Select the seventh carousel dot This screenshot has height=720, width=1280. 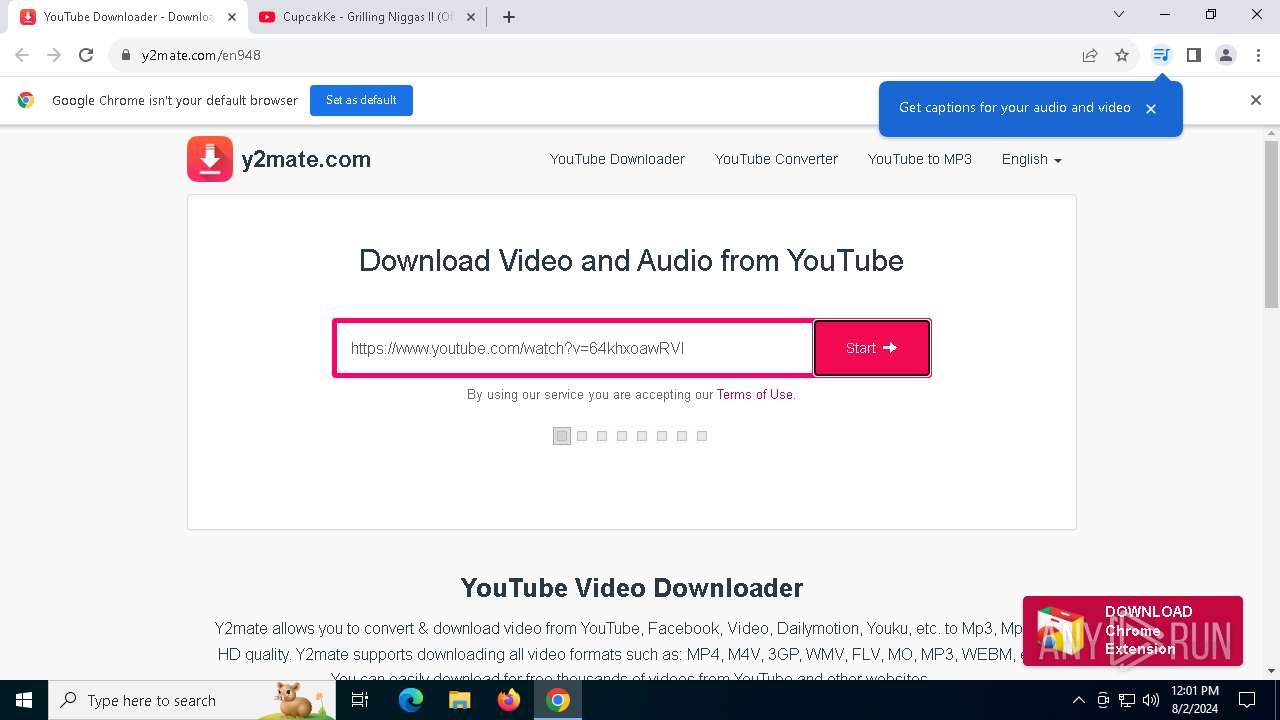tap(682, 436)
